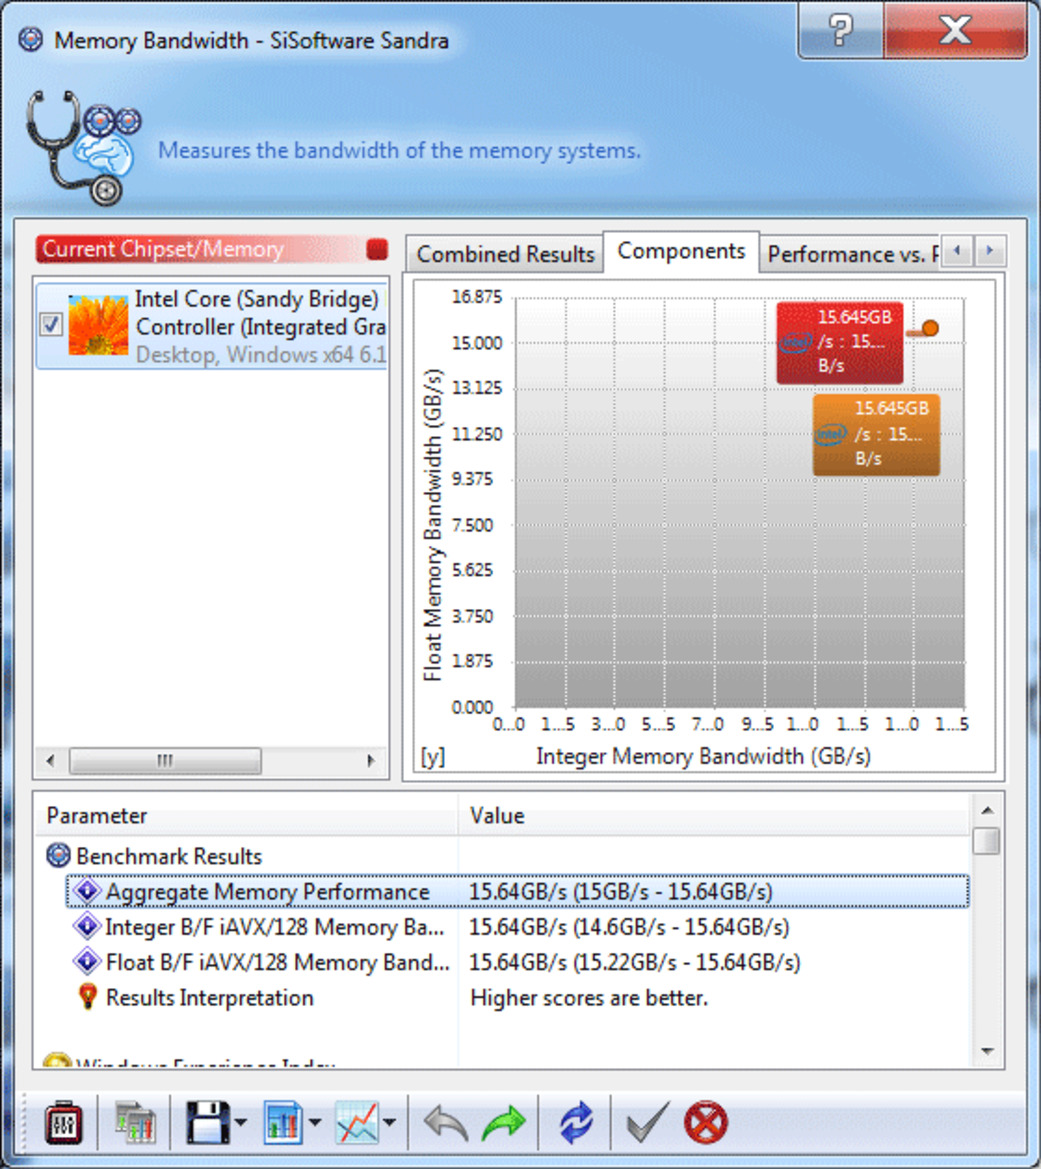1041x1169 pixels.
Task: Click the Intel logo in orange label
Action: pos(831,434)
